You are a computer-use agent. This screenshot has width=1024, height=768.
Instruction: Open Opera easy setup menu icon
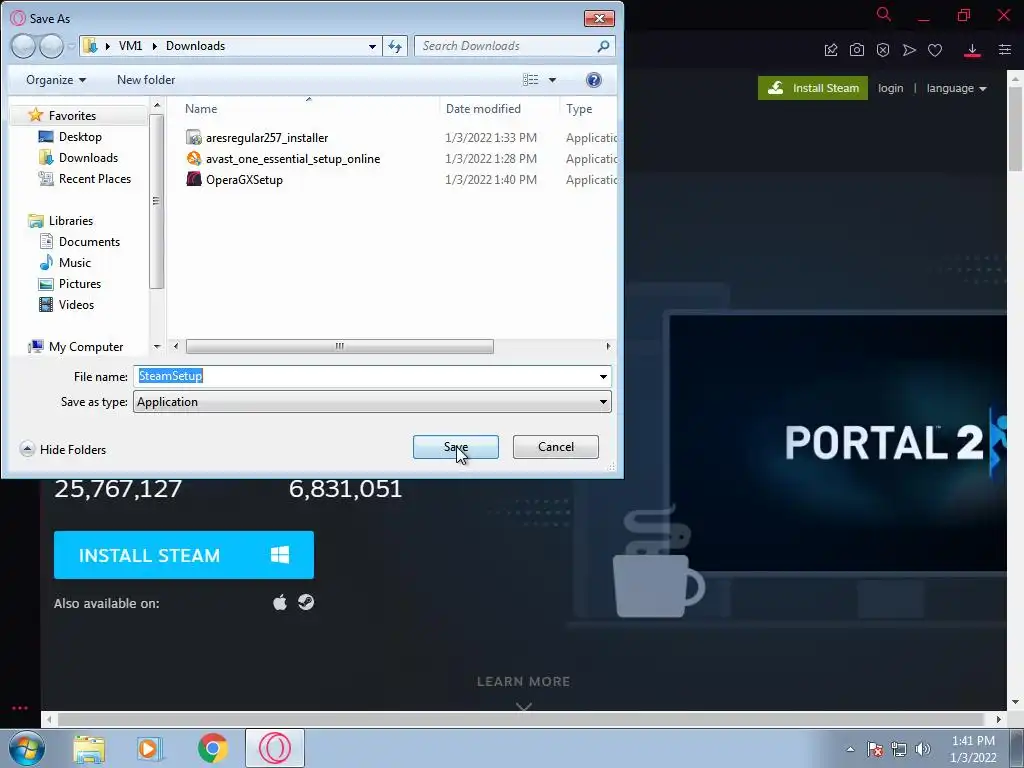tap(1005, 50)
